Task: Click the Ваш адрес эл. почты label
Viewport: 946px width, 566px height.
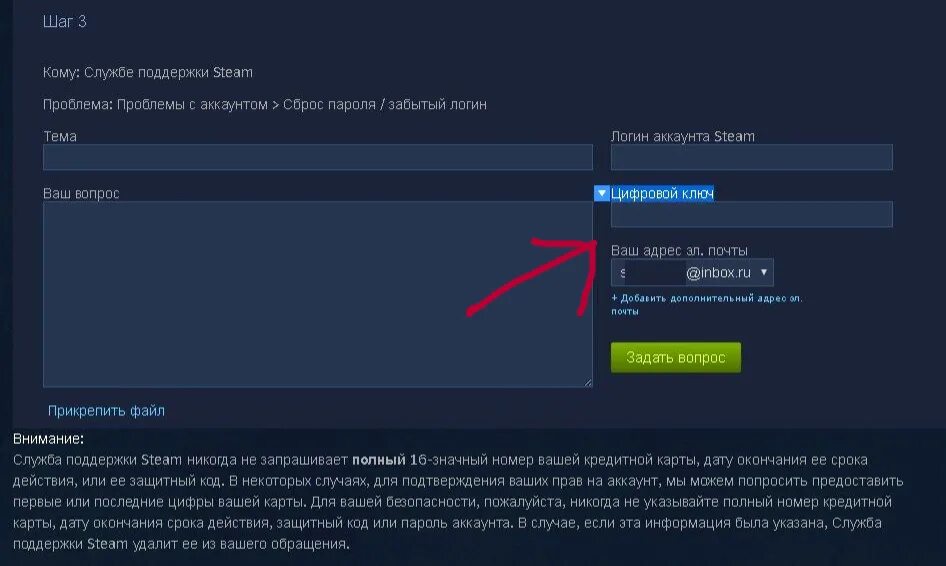Action: pyautogui.click(x=679, y=250)
